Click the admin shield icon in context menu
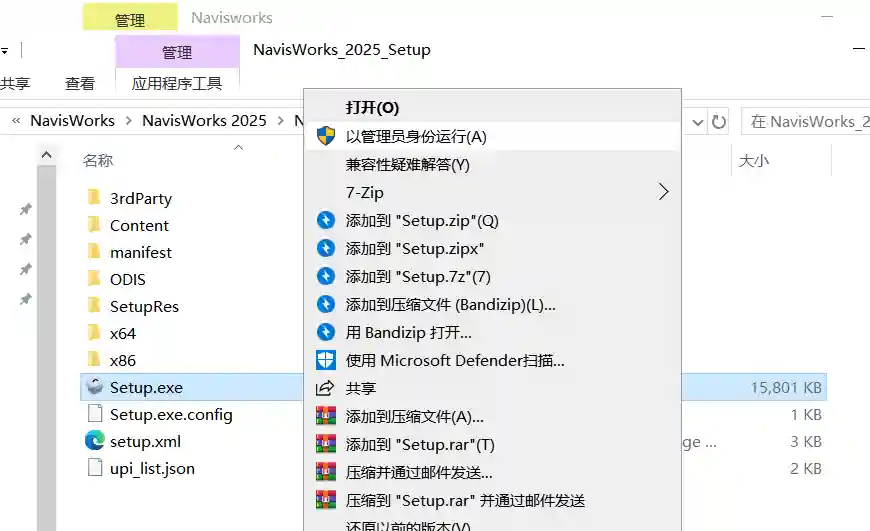The image size is (870, 531). pos(325,136)
